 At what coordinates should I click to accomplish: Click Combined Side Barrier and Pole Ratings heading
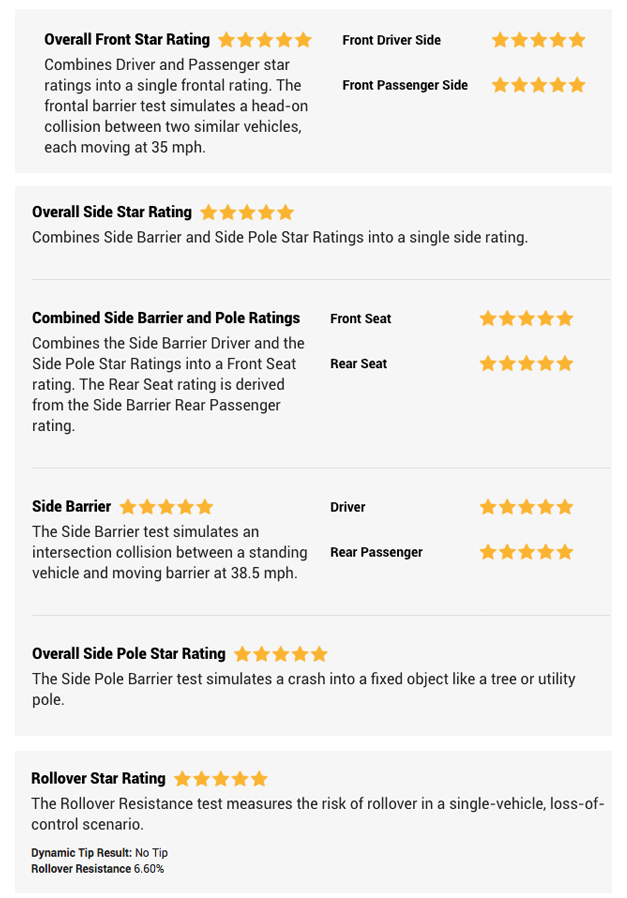click(x=166, y=318)
